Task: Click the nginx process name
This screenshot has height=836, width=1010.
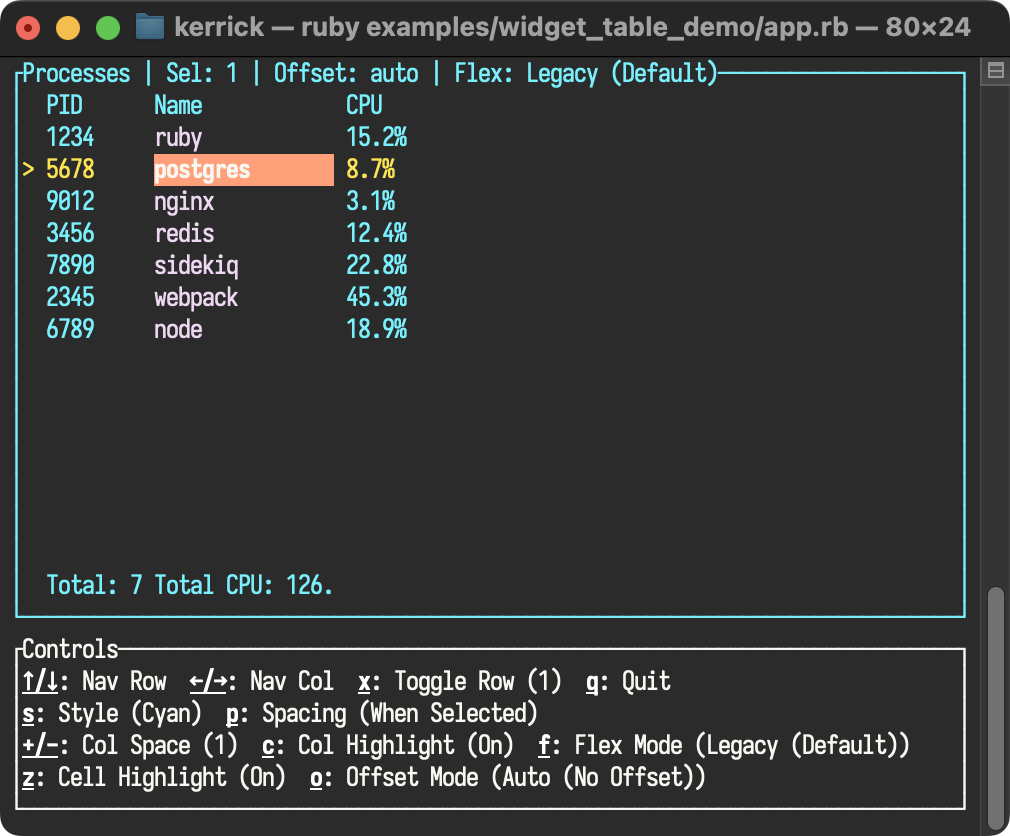Action: [184, 202]
